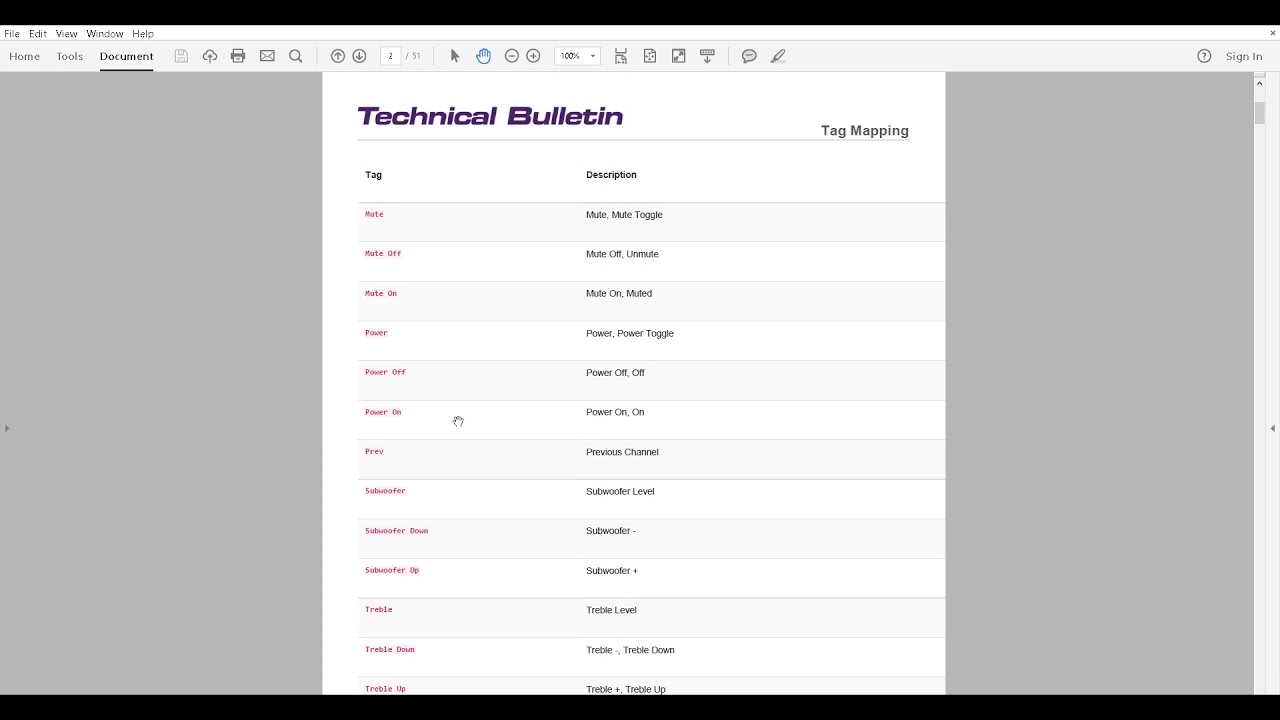Screen dimensions: 1280x720
Task: Click 'Previous Channel' description
Action: click(622, 452)
